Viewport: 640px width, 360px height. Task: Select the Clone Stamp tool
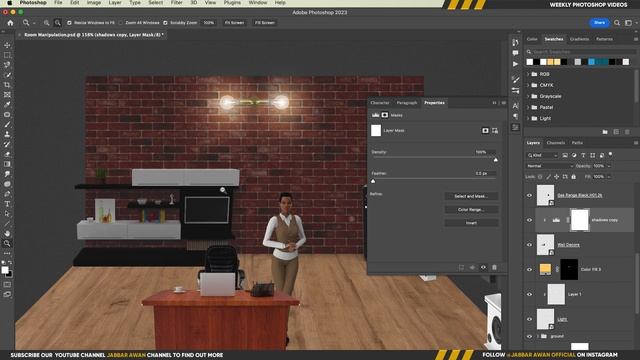pyautogui.click(x=7, y=134)
